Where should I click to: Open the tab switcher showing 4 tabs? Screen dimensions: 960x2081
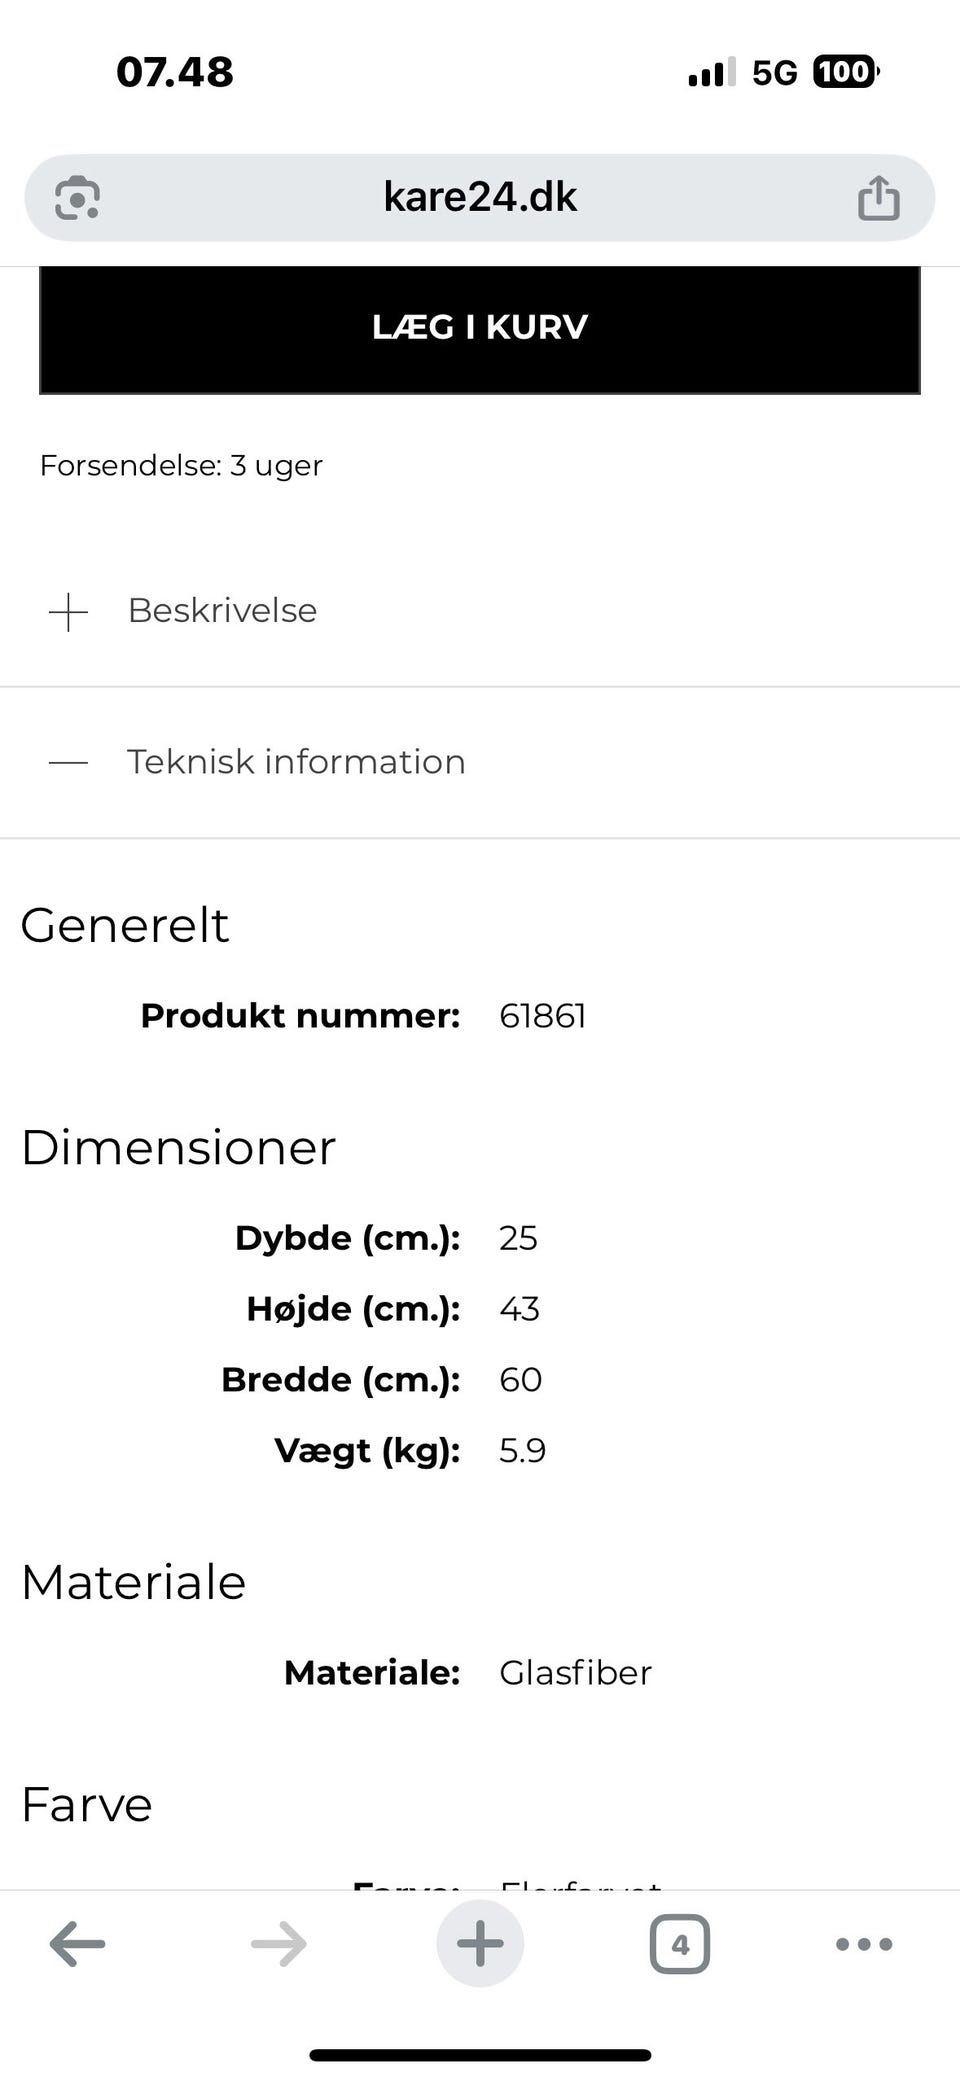(x=680, y=1943)
